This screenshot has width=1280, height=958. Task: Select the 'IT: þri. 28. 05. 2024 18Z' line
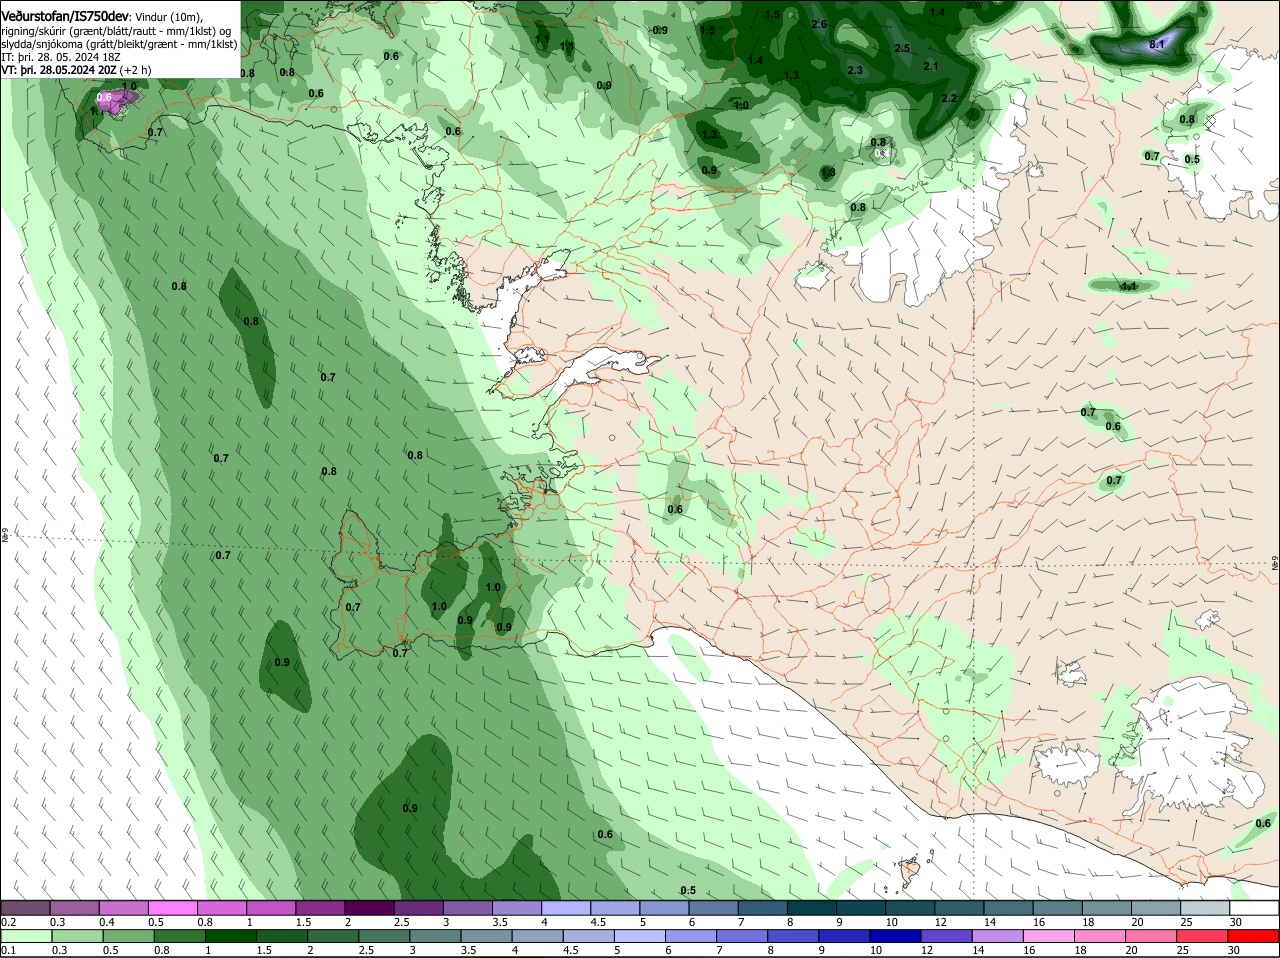[61, 57]
